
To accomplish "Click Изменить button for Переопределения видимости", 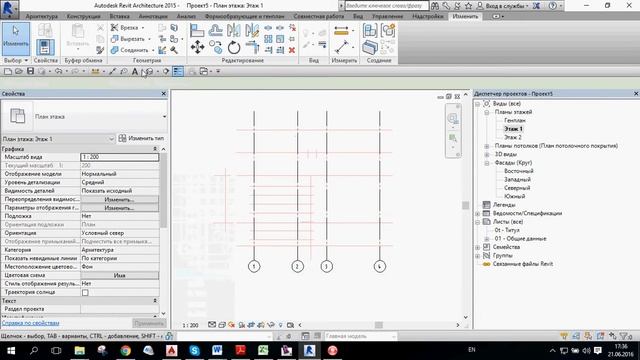I will [119, 200].
